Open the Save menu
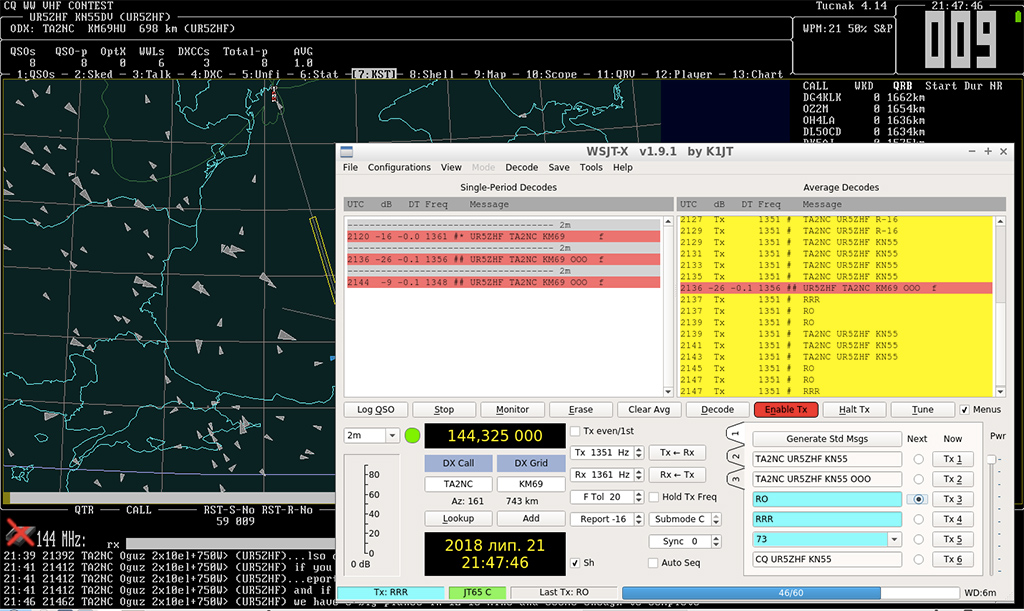The image size is (1024, 611). 558,167
